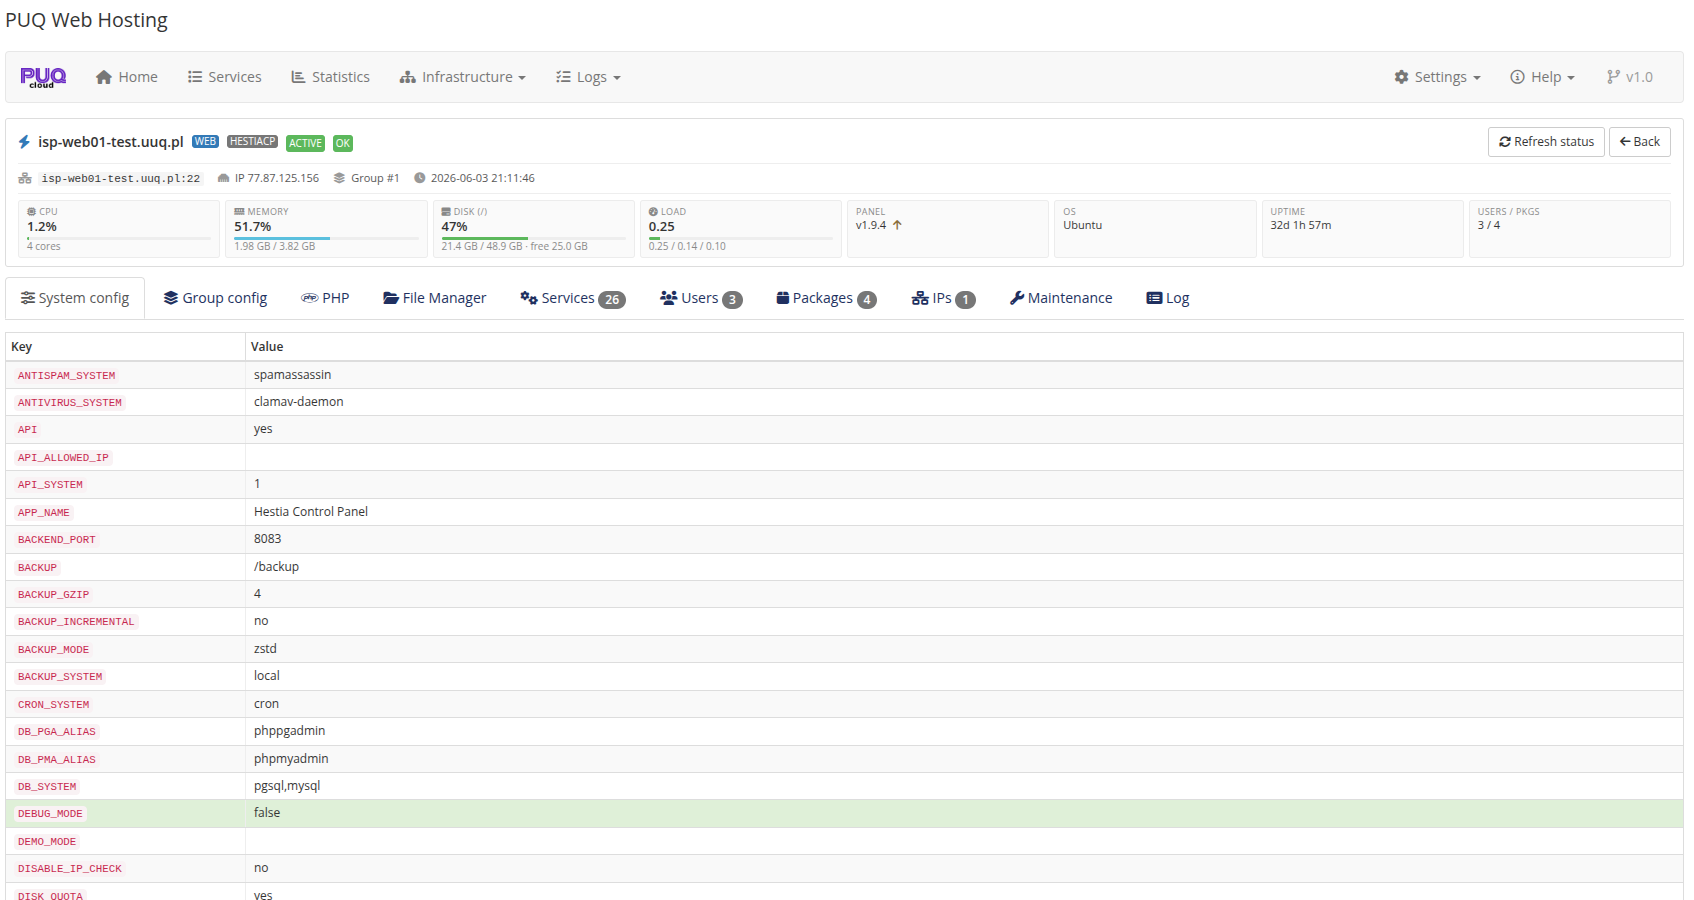Click the IPs network icon

pos(920,298)
